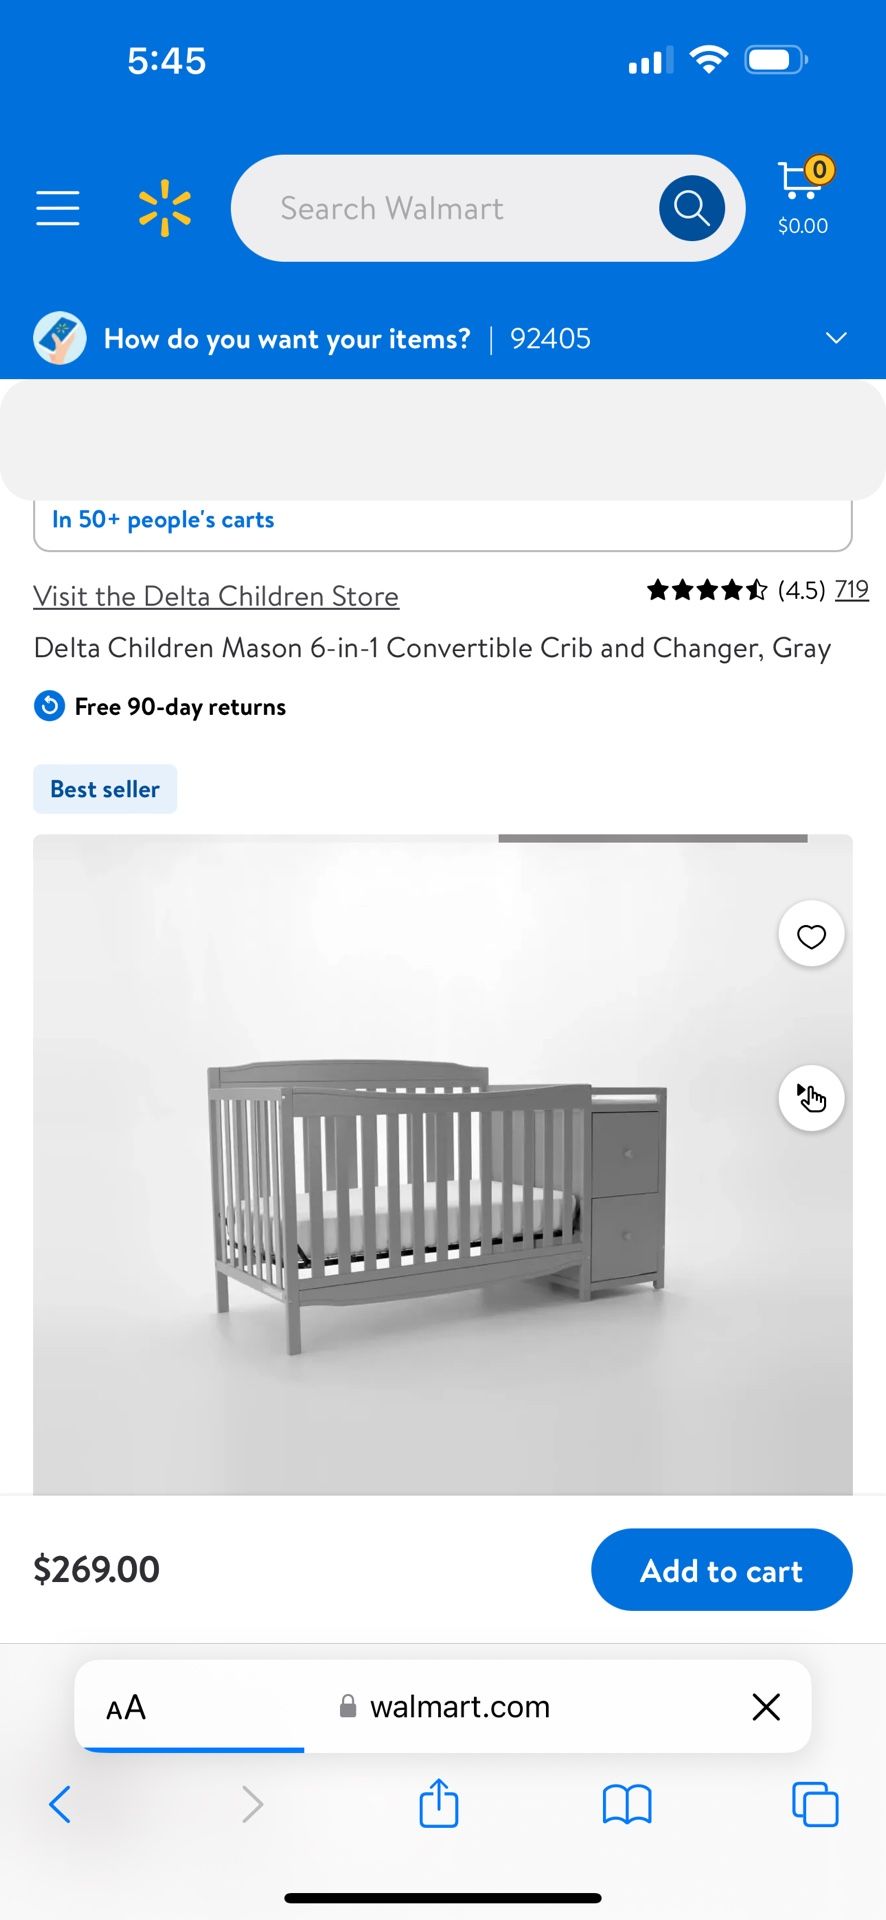Open the AA reader options menu

click(x=126, y=1707)
